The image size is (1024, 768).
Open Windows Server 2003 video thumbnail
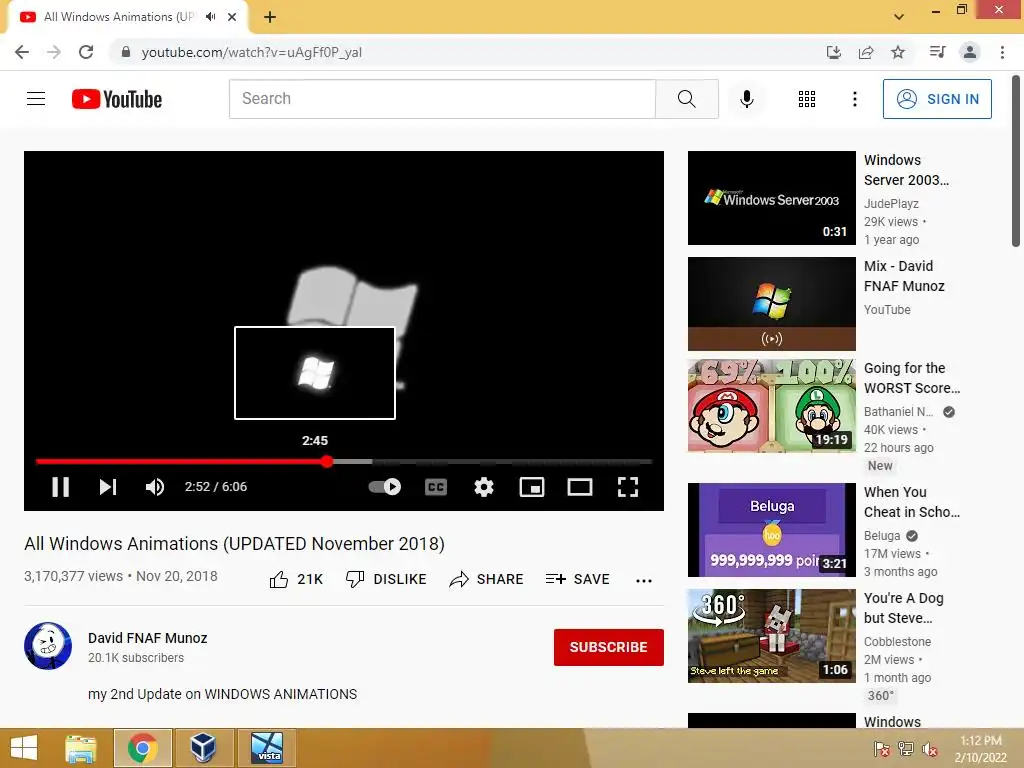772,198
